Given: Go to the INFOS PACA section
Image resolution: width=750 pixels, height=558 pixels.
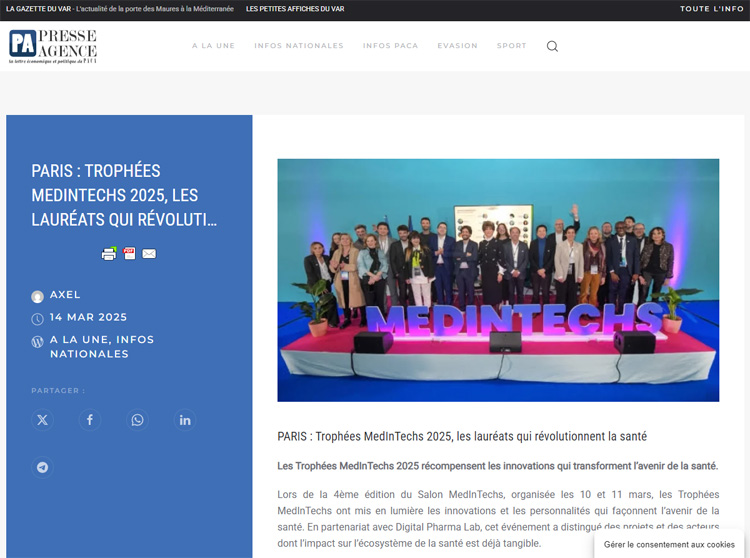Looking at the screenshot, I should pyautogui.click(x=390, y=46).
